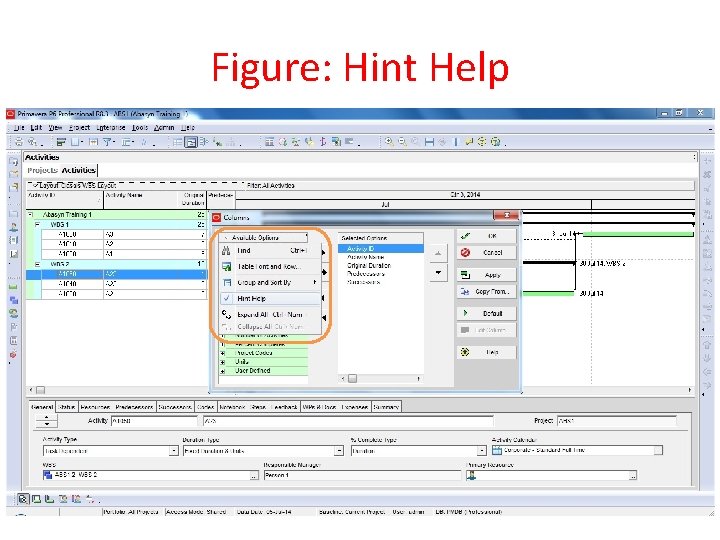
Task: Click Cancel in the Columns dialog
Action: 486,253
